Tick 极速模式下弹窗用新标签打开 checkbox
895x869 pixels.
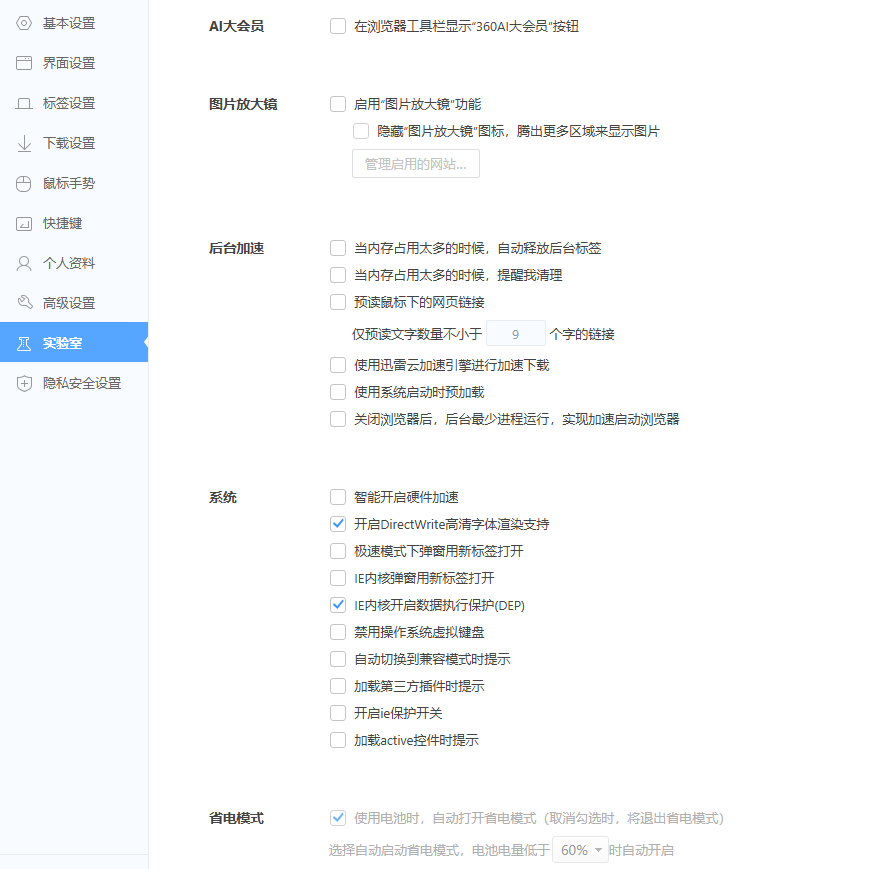coord(338,551)
